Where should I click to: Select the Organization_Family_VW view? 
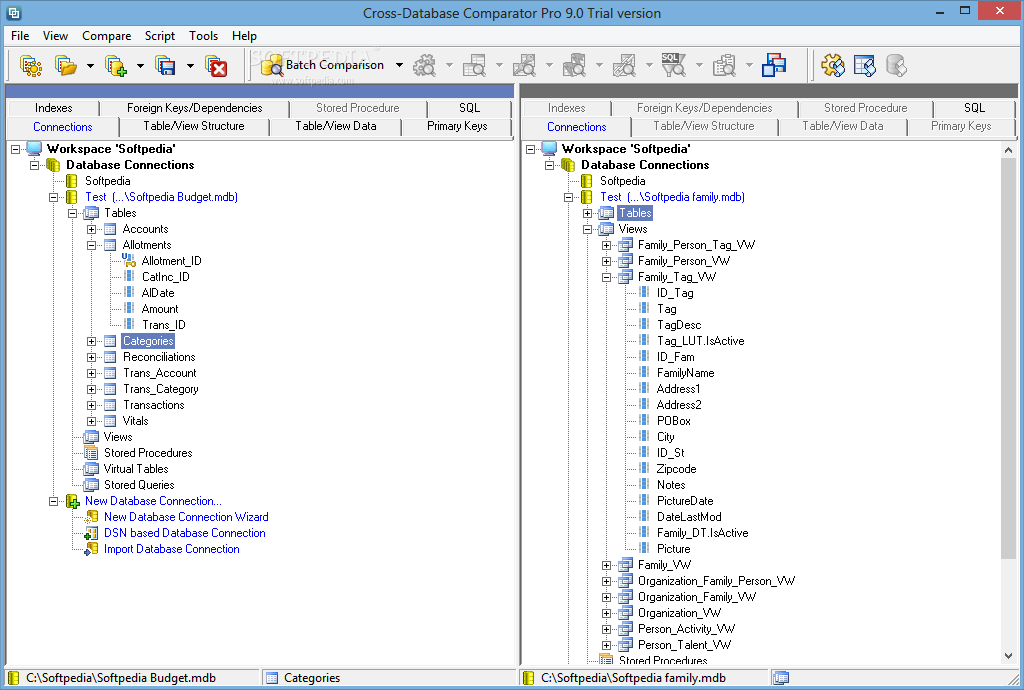click(x=697, y=597)
